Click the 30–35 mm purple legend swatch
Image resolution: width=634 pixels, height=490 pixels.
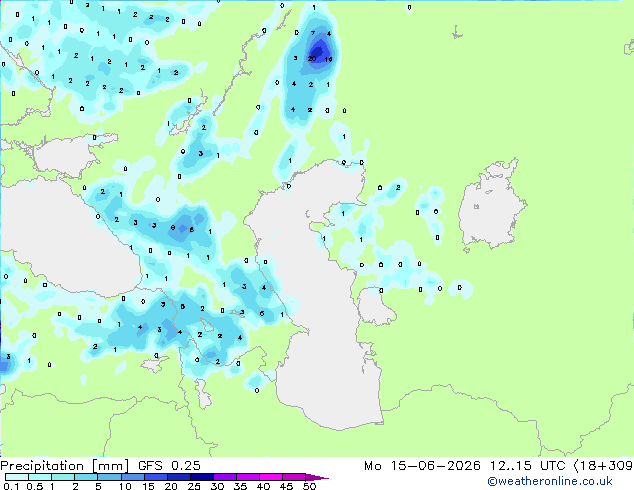click(x=224, y=477)
